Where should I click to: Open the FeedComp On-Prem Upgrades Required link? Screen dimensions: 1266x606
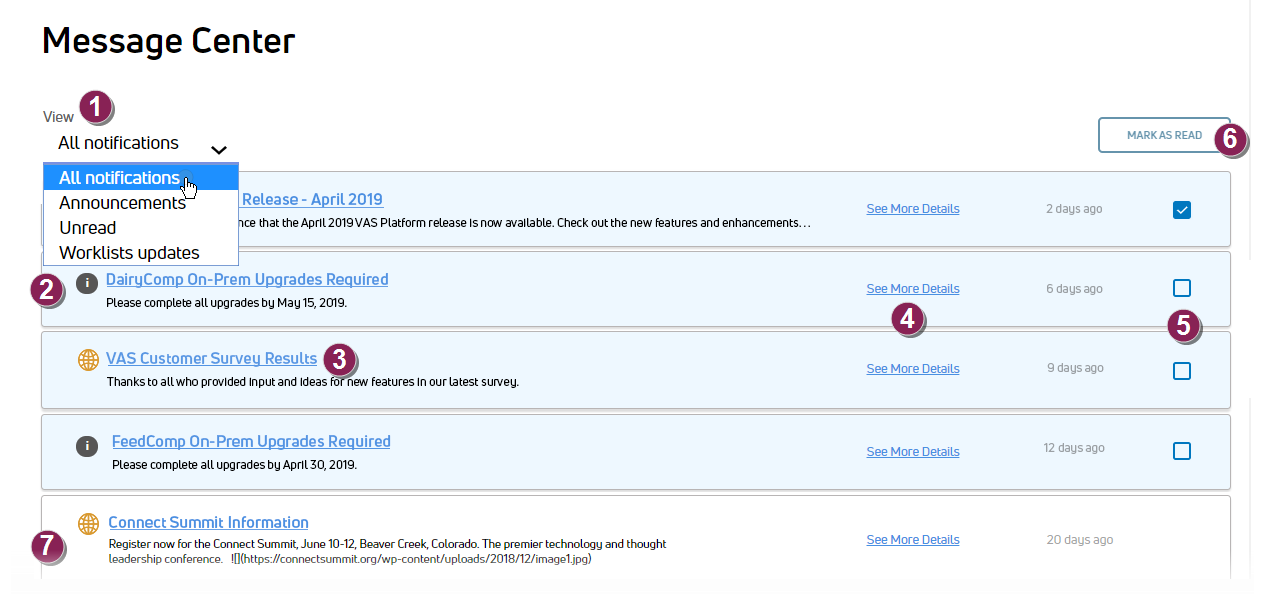pyautogui.click(x=251, y=442)
